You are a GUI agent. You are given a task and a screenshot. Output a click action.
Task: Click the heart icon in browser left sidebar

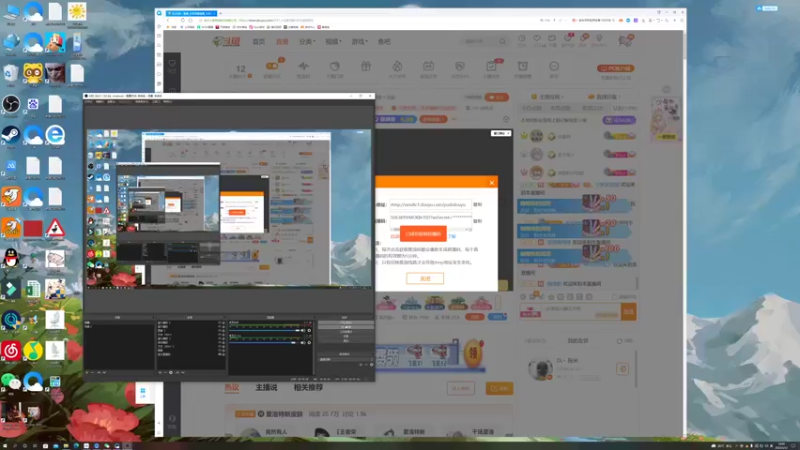tap(172, 64)
